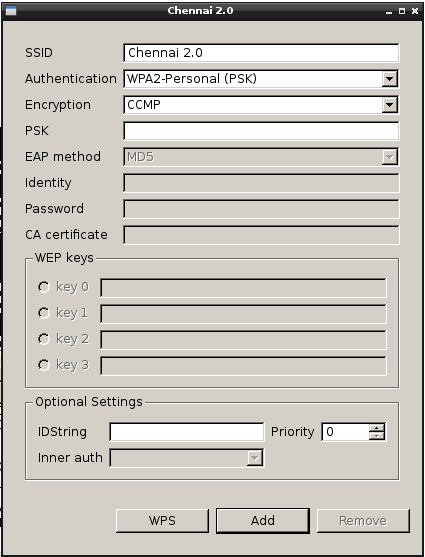The height and width of the screenshot is (557, 425).
Task: Increase Priority with up arrow
Action: (377, 428)
